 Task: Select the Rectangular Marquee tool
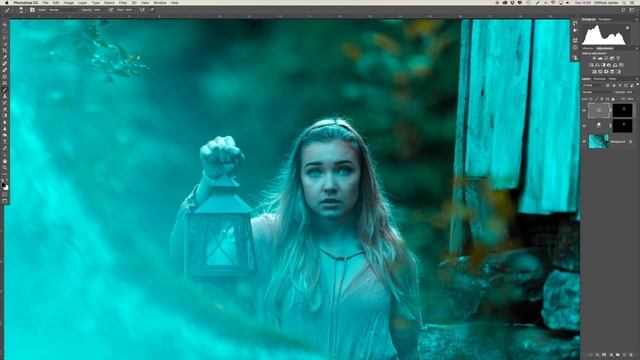click(x=5, y=31)
